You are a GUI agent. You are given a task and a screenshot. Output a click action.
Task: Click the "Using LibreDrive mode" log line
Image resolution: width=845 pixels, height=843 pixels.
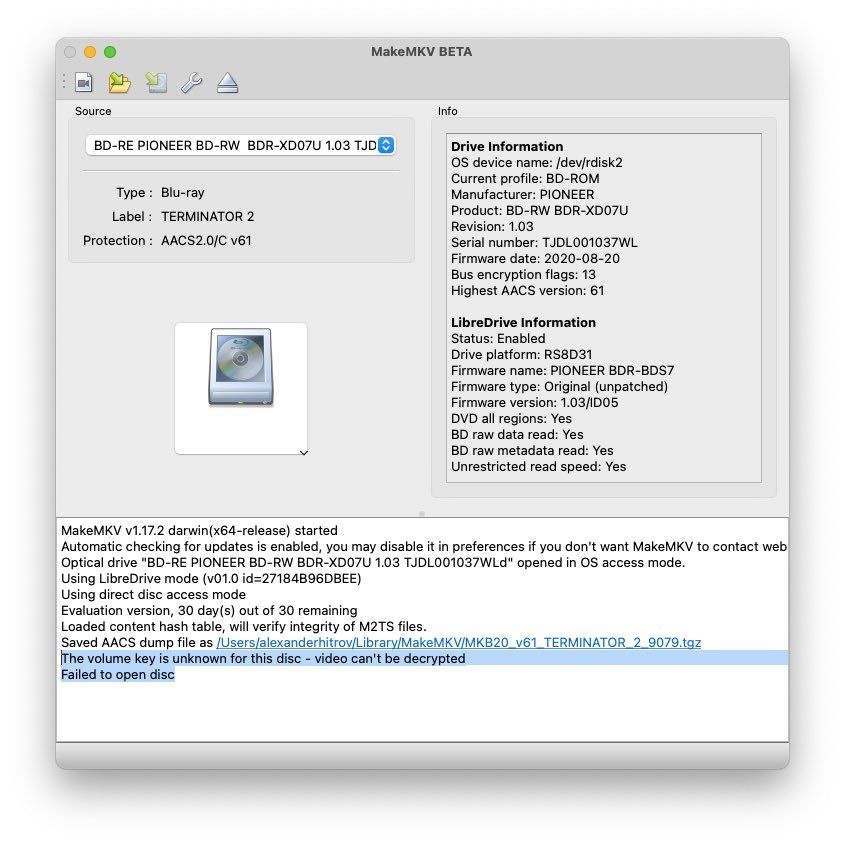[211, 578]
